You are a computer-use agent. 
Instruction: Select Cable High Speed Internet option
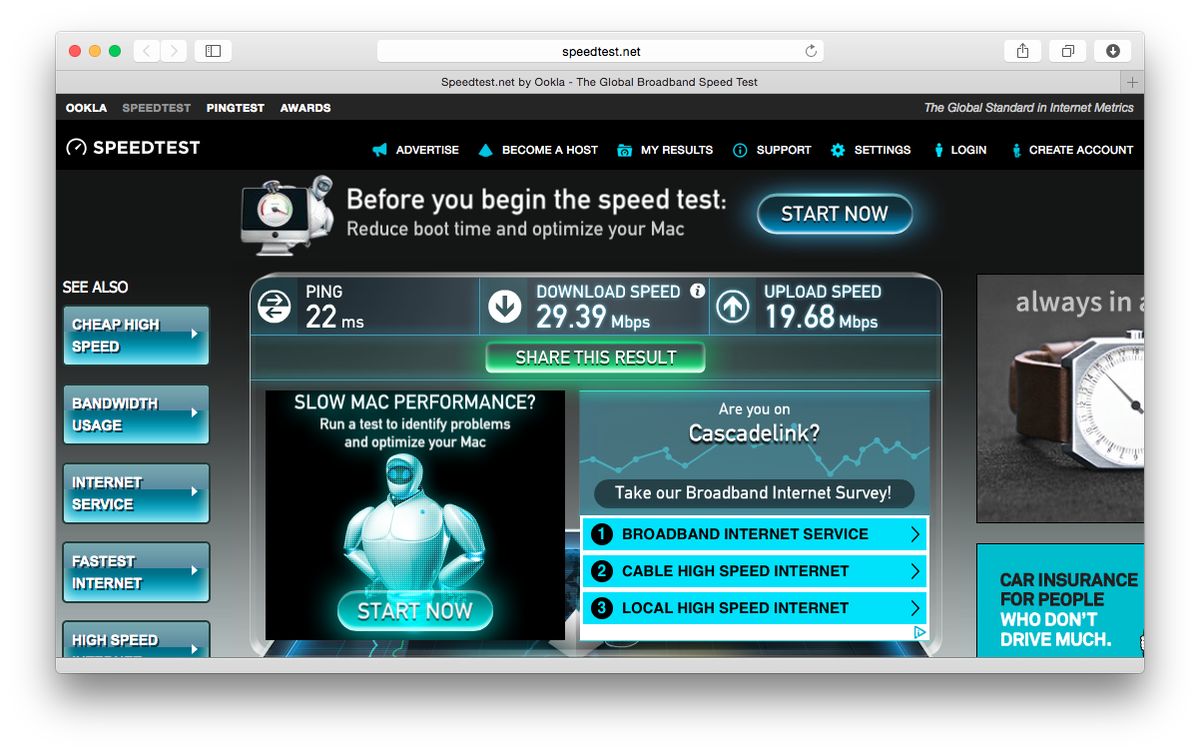[754, 571]
